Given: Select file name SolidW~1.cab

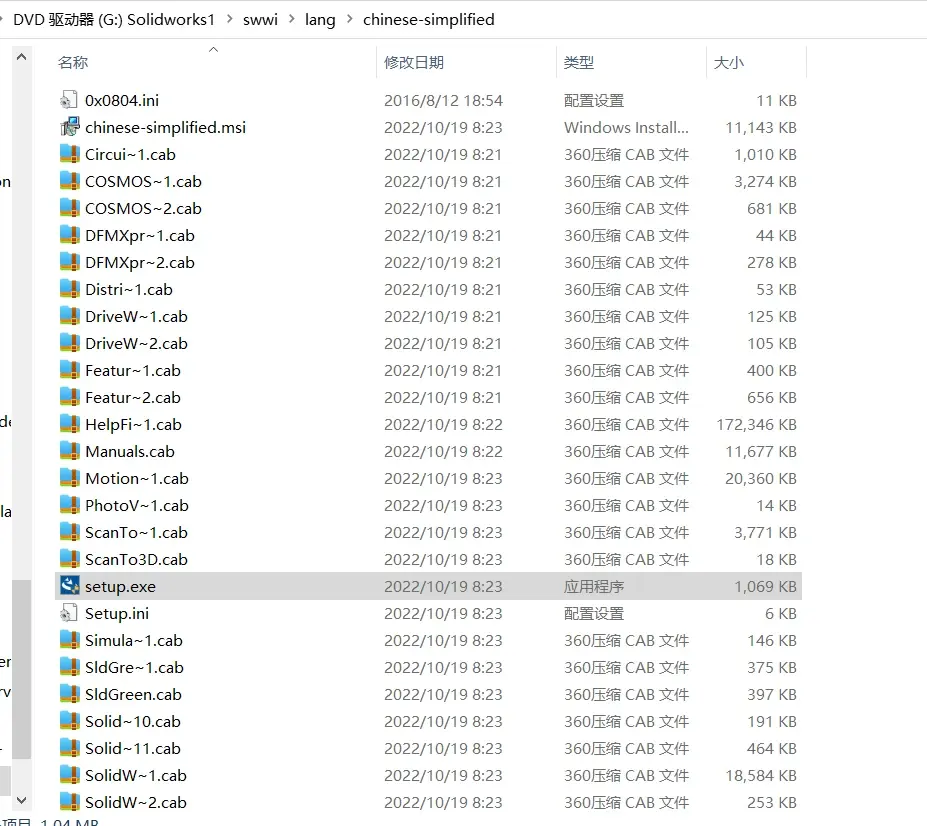Looking at the screenshot, I should pos(136,775).
